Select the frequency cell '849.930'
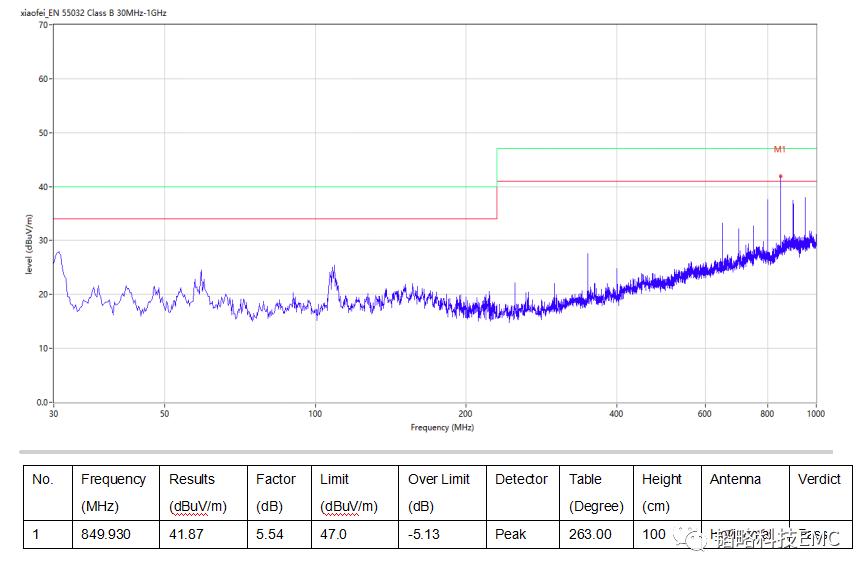The height and width of the screenshot is (576, 867). point(116,535)
